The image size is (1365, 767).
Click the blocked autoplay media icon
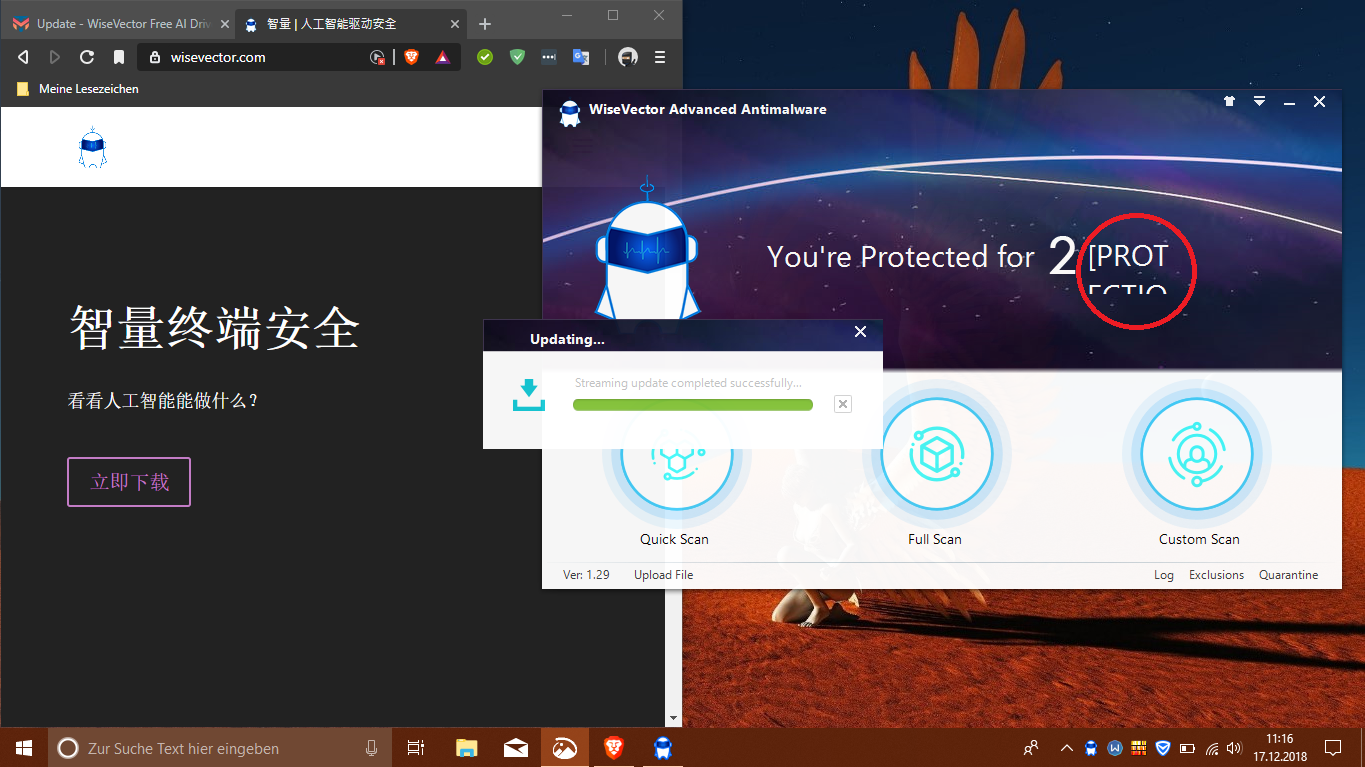point(377,57)
